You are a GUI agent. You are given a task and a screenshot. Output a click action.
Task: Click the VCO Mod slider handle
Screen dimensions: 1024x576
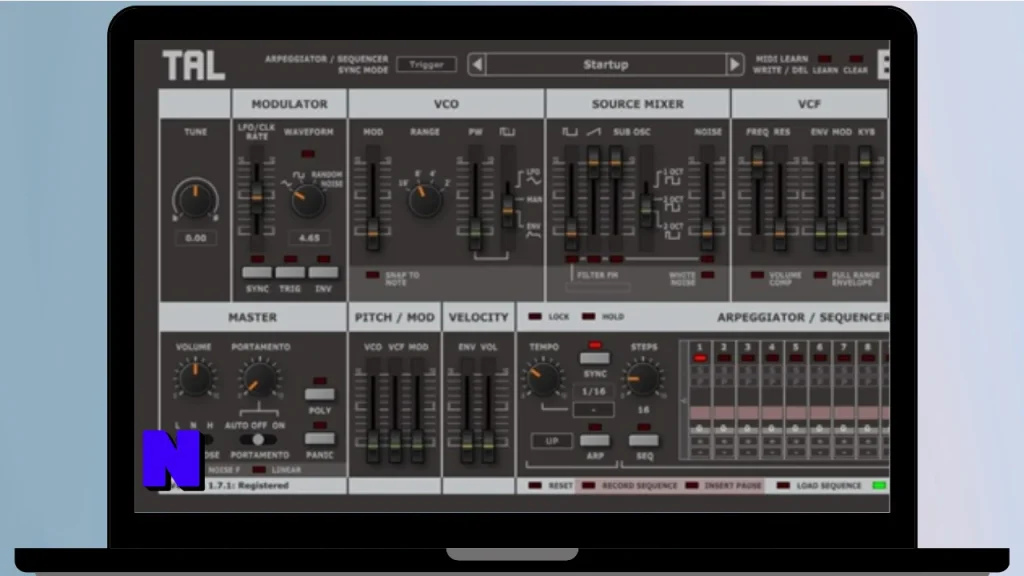(372, 232)
